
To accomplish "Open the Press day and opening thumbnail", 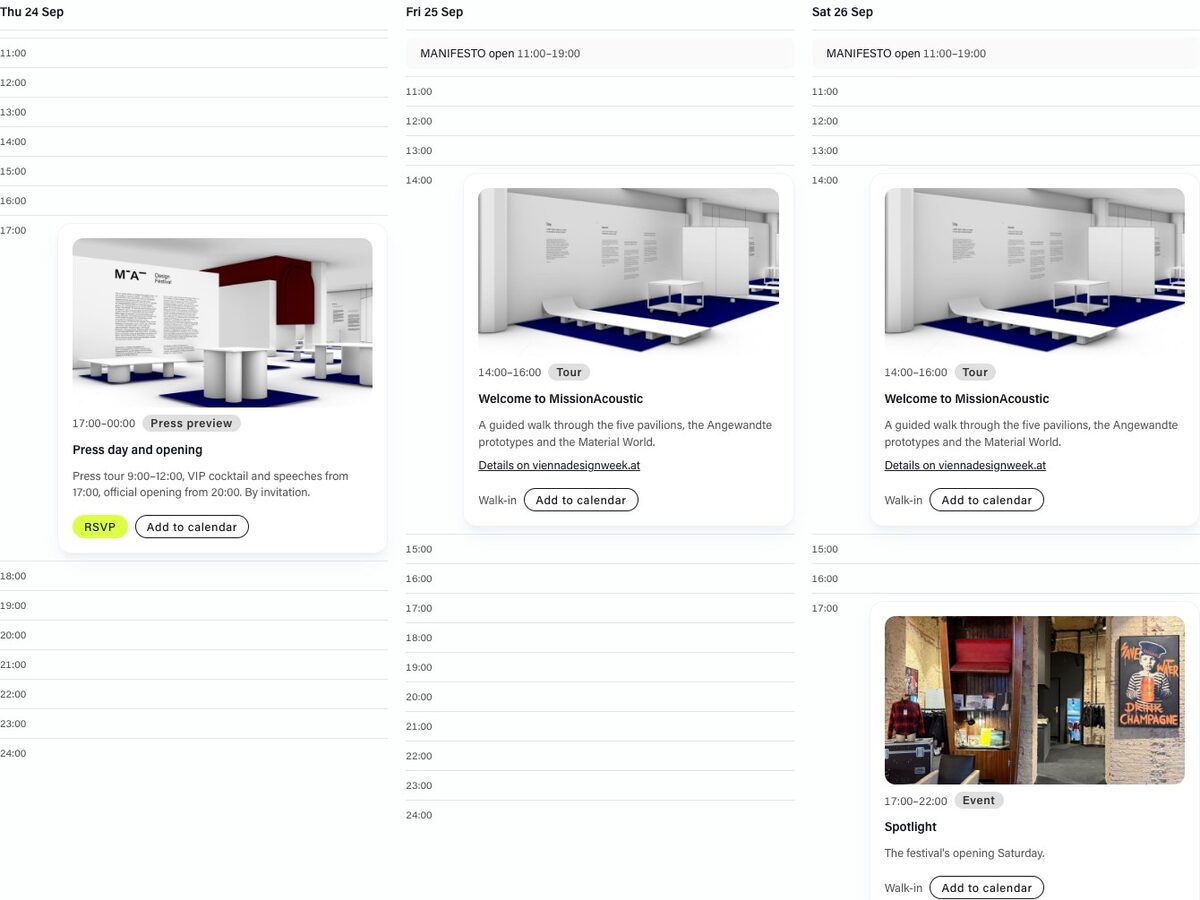I will [x=222, y=322].
